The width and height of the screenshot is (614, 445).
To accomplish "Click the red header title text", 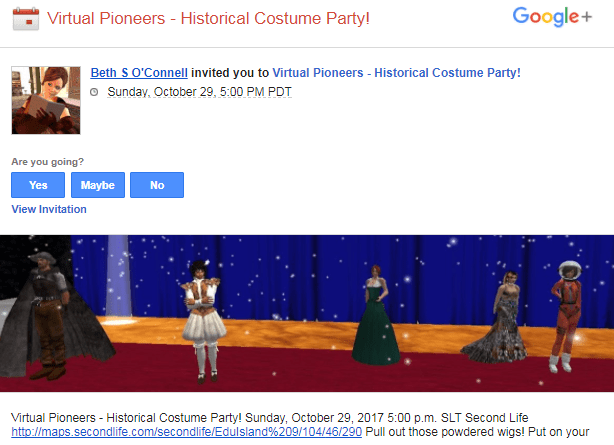I will click(x=208, y=18).
